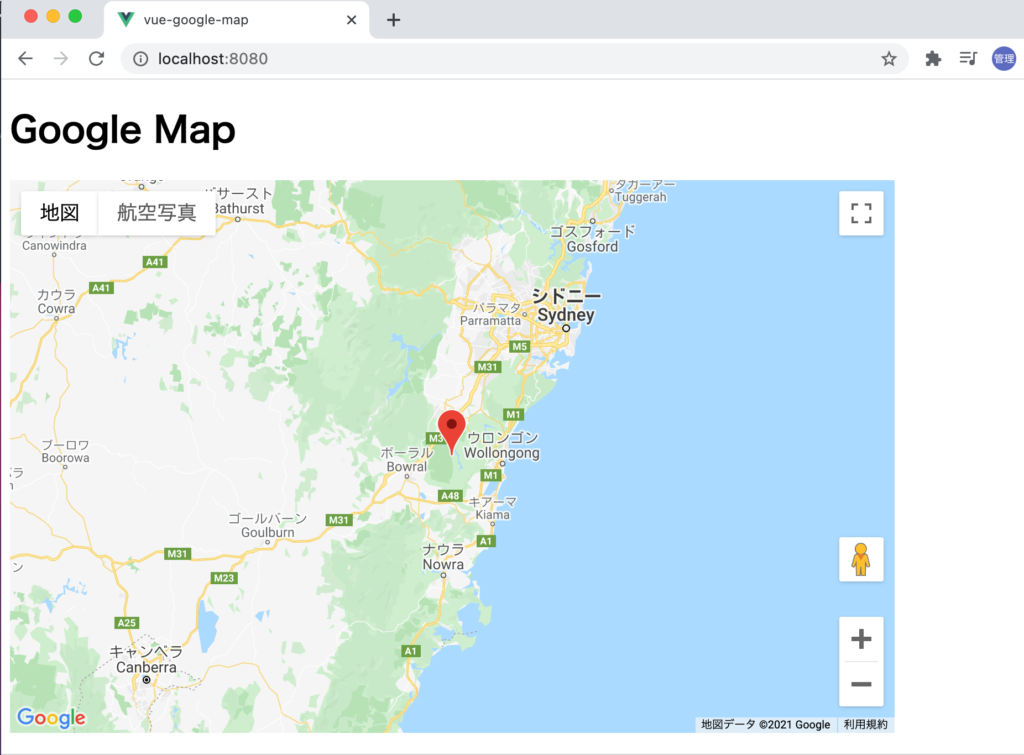The image size is (1024, 755).
Task: Open the 利用規約 terms link
Action: 865,724
